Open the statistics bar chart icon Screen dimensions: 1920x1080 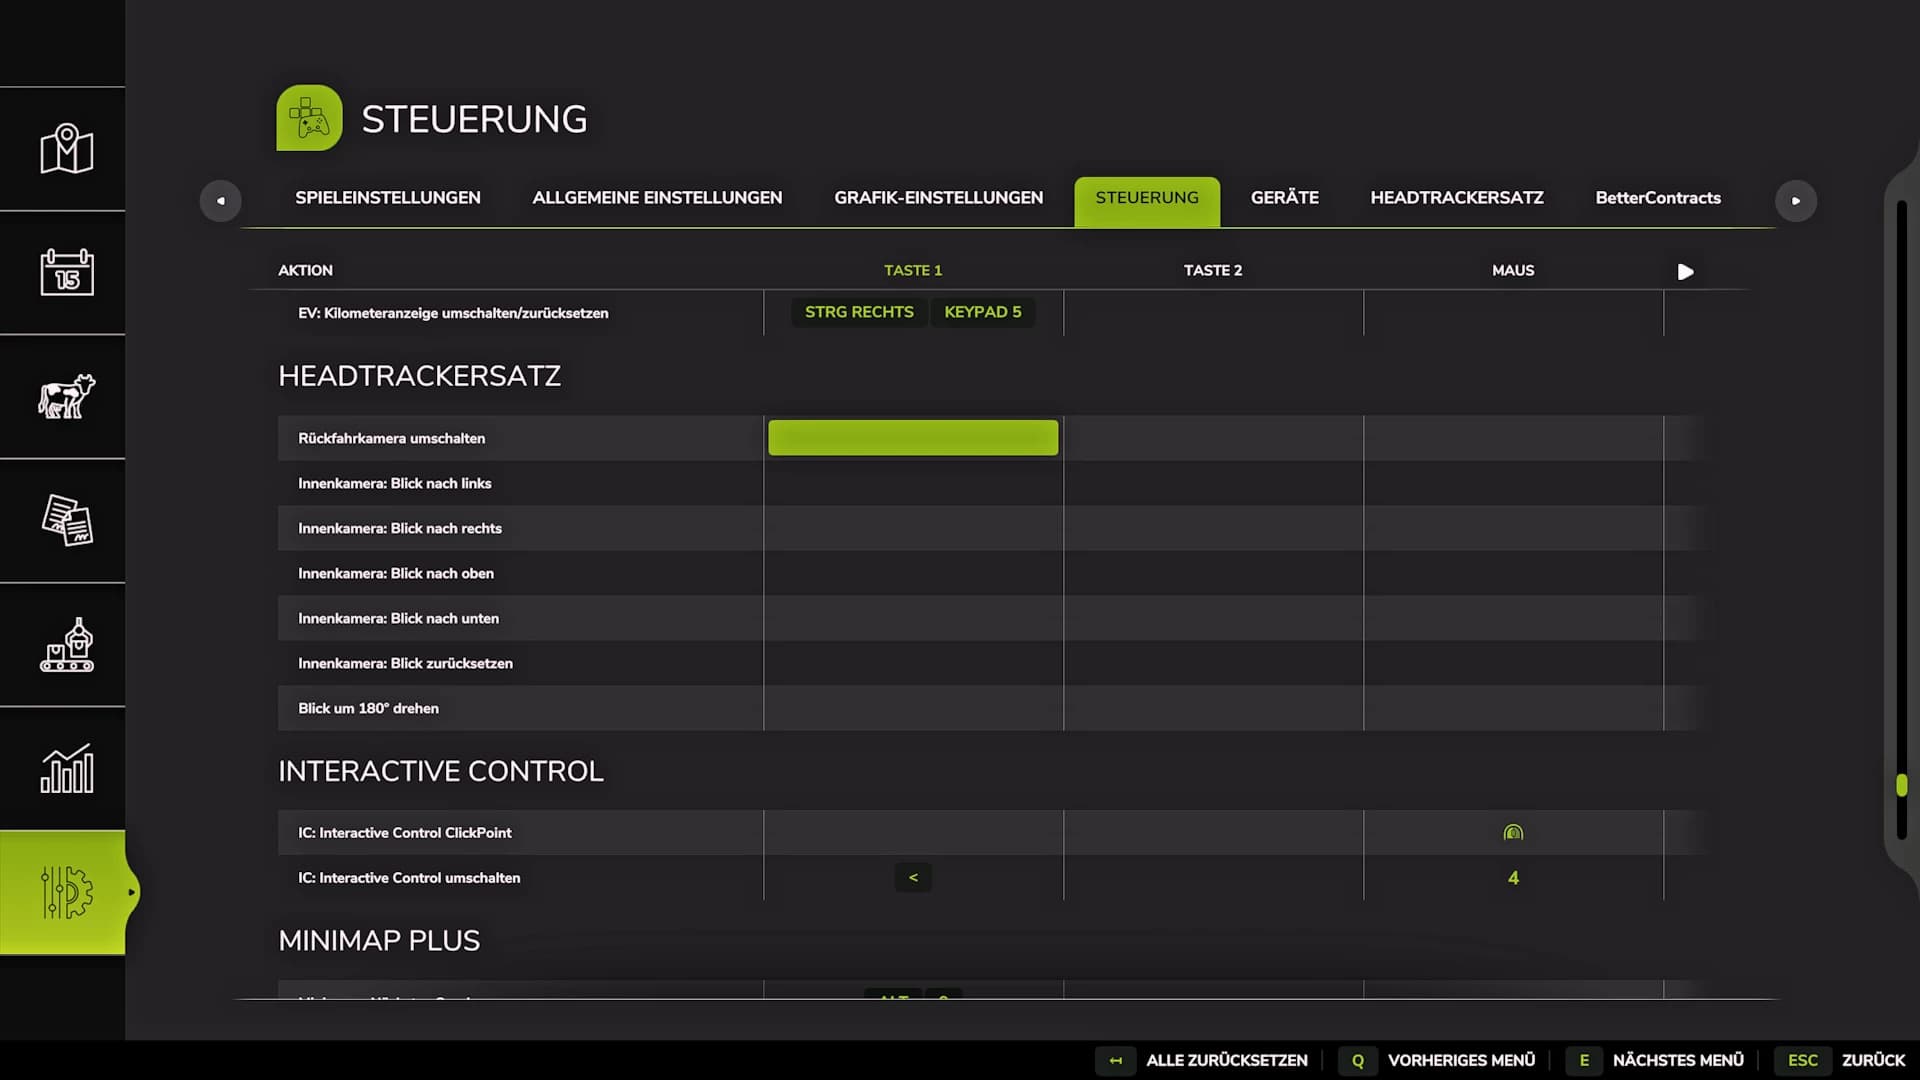pyautogui.click(x=66, y=768)
